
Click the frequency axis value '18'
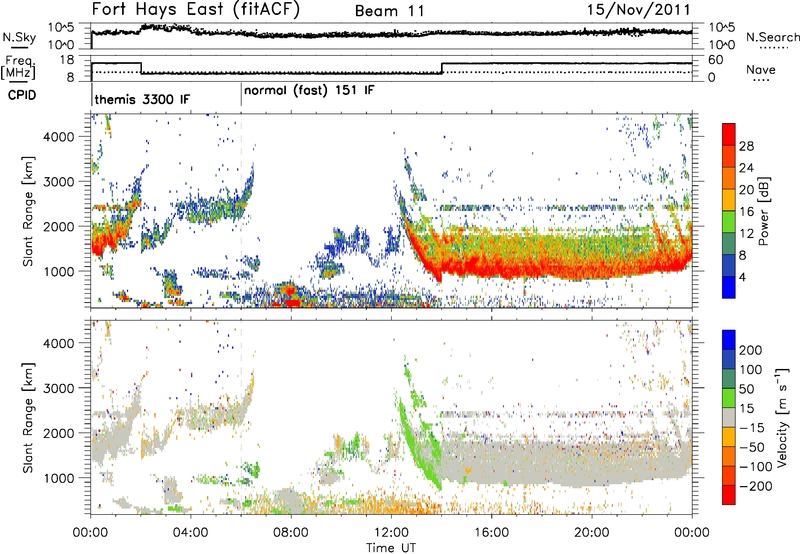[66, 60]
